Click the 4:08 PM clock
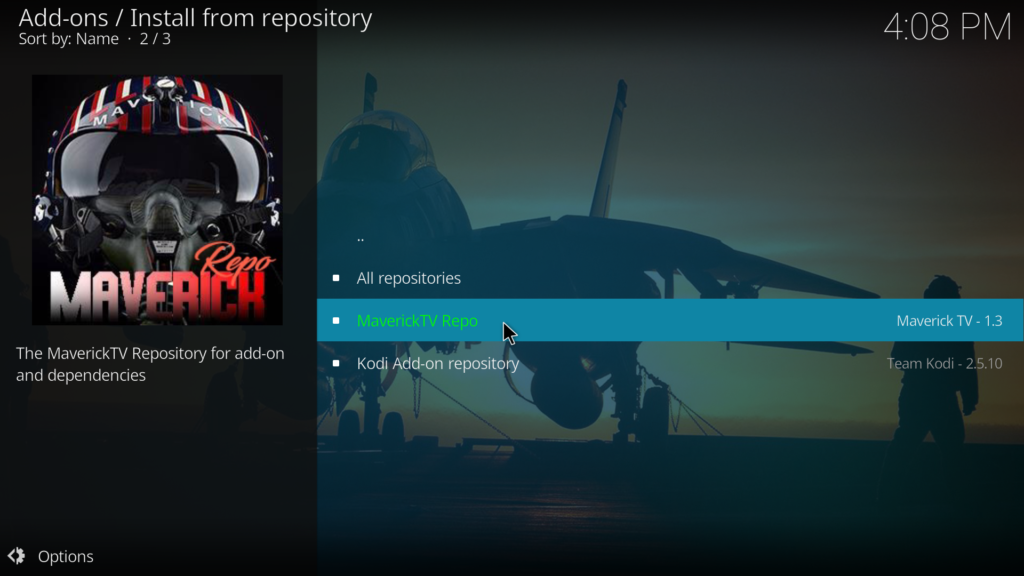Screen dimensions: 1024x576 pos(947,27)
